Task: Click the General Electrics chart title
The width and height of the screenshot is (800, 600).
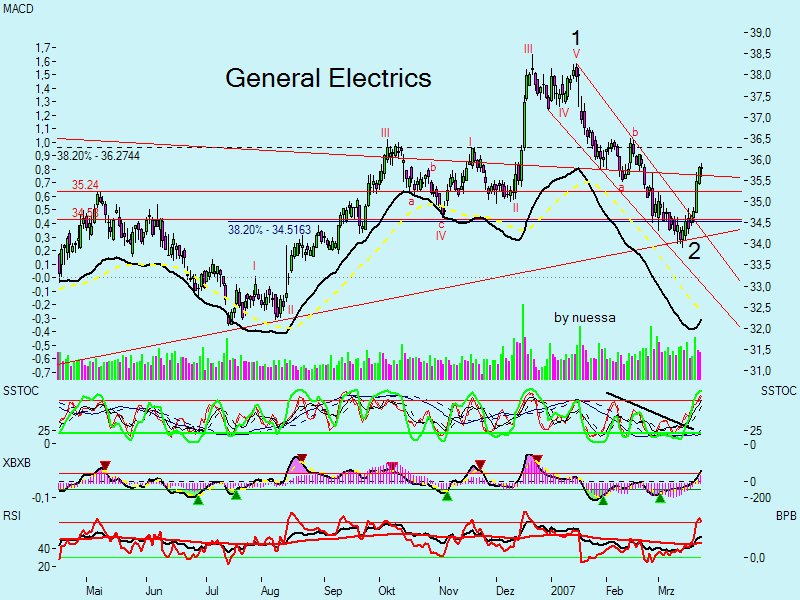Action: [328, 78]
